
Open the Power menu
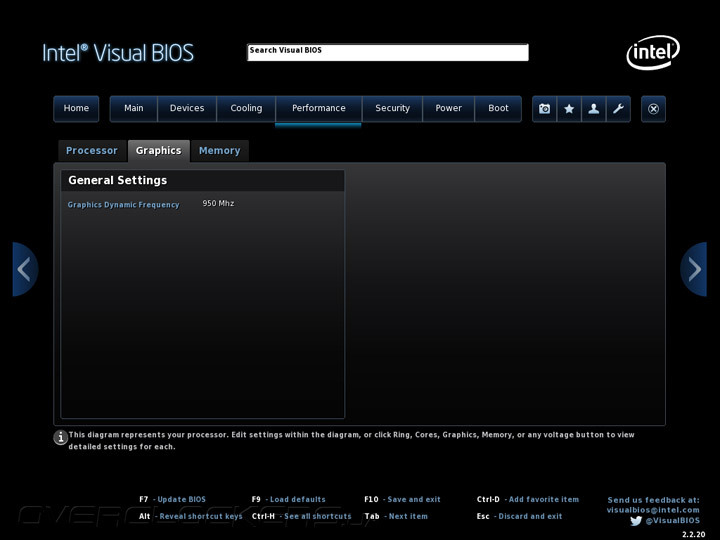(x=448, y=109)
